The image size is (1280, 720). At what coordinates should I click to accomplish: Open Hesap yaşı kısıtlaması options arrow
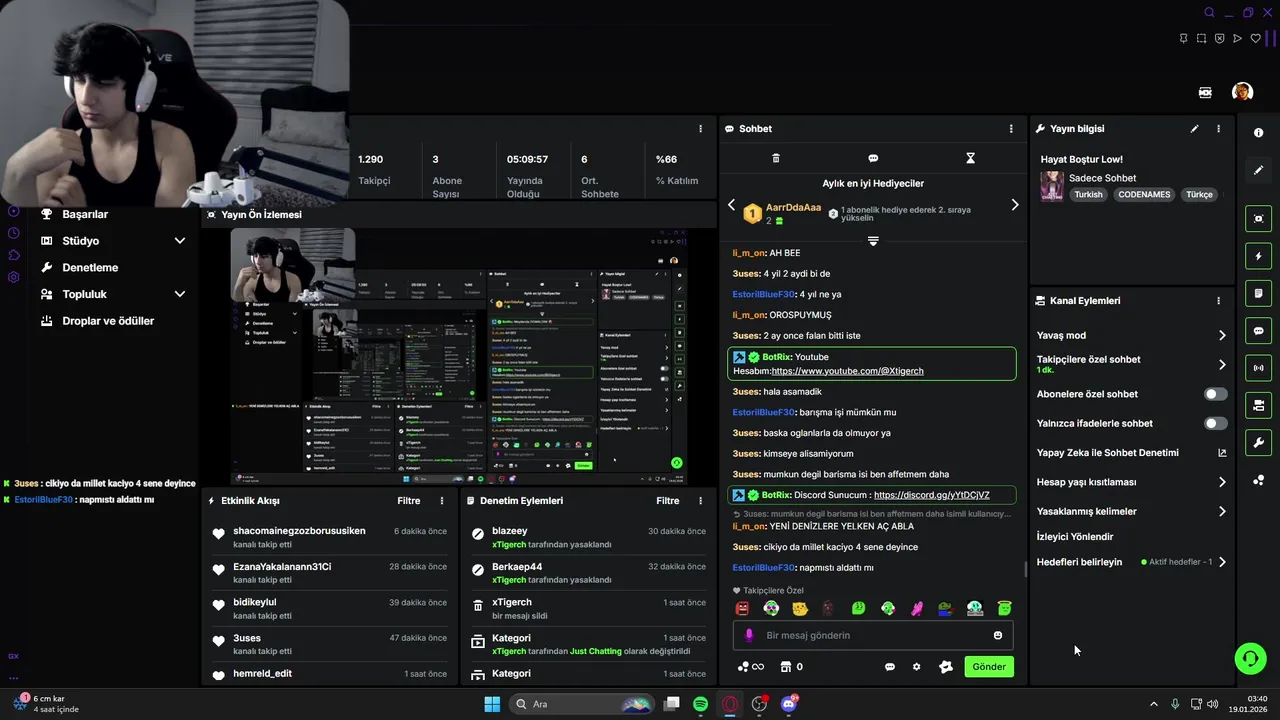click(x=1222, y=482)
